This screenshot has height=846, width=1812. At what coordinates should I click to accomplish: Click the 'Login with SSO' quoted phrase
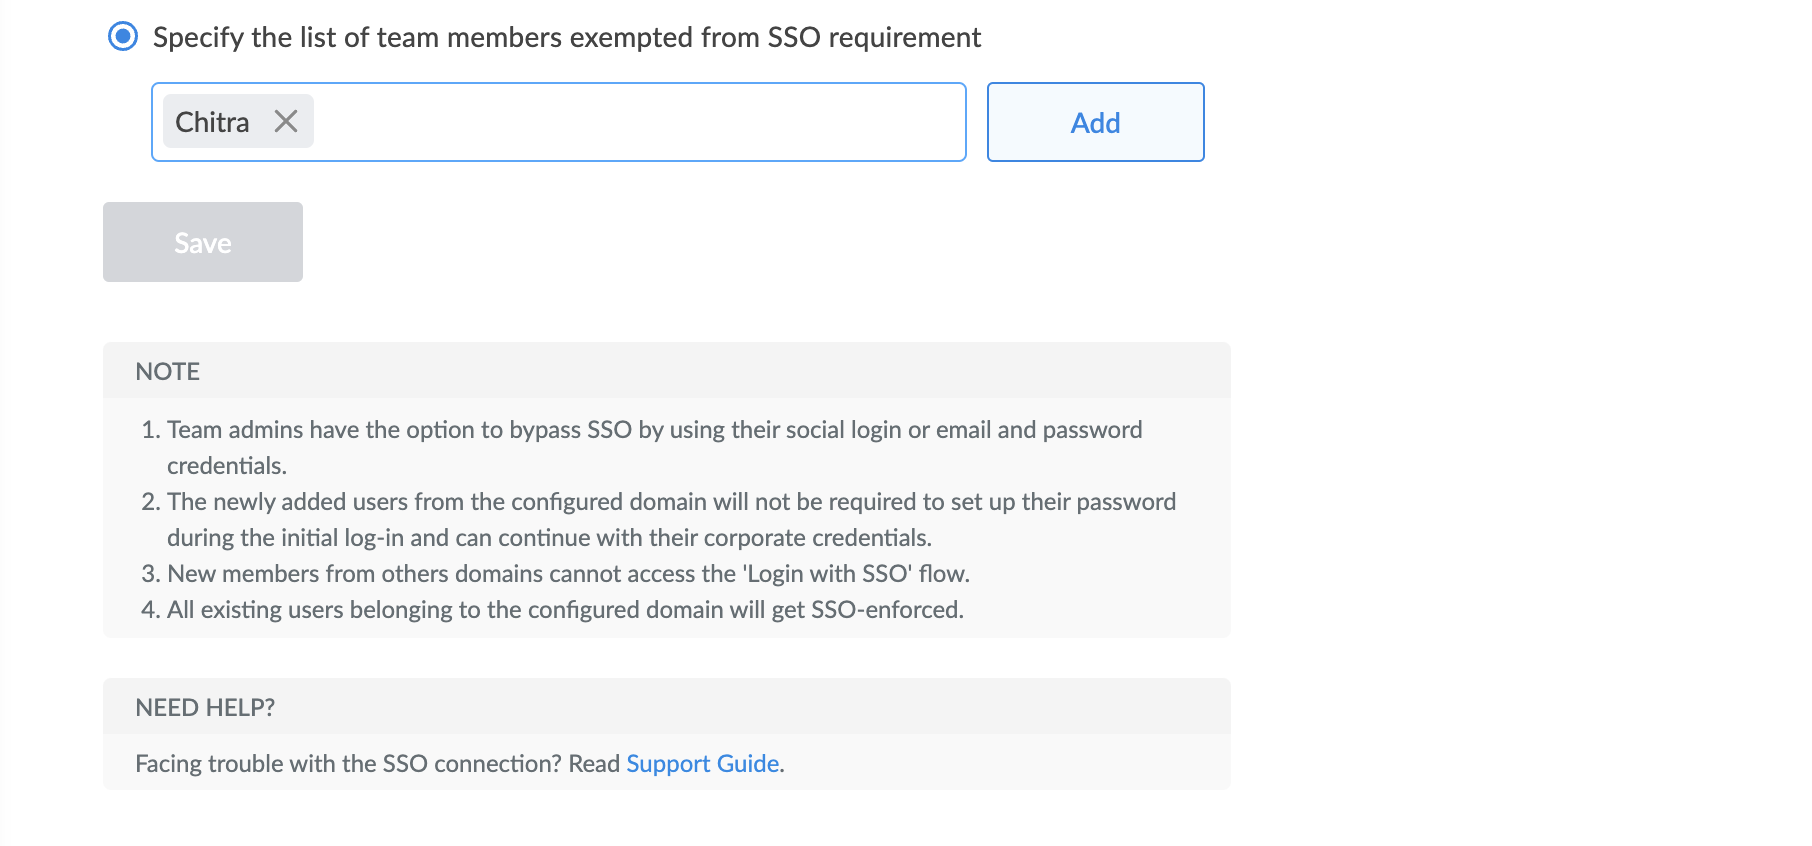coord(827,573)
